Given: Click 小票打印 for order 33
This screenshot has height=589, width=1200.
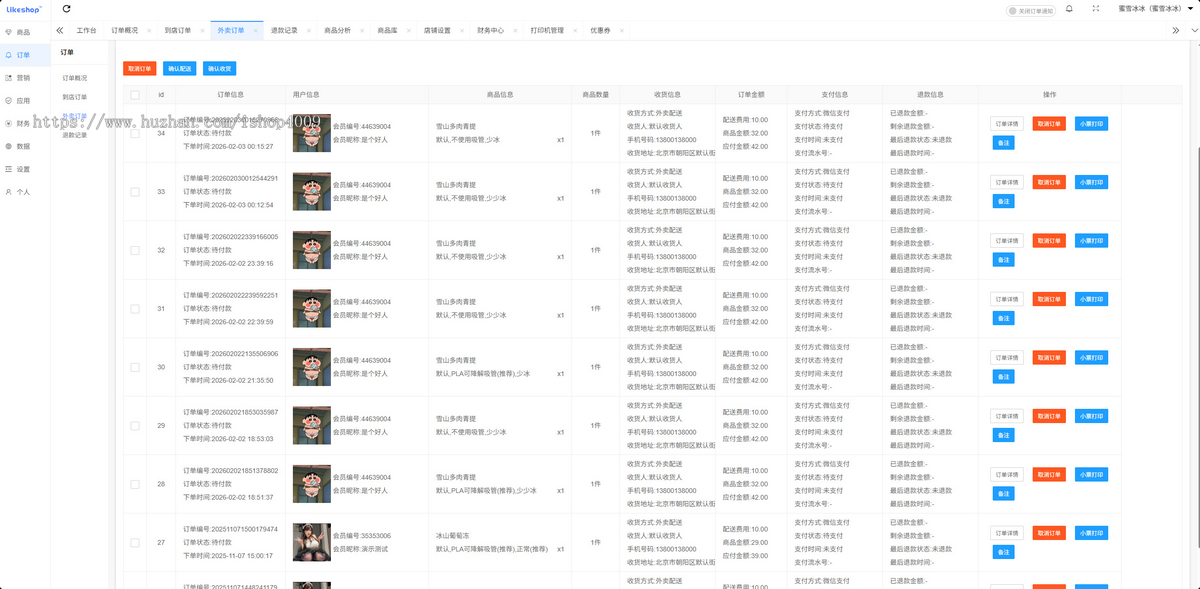Looking at the screenshot, I should pos(1091,182).
